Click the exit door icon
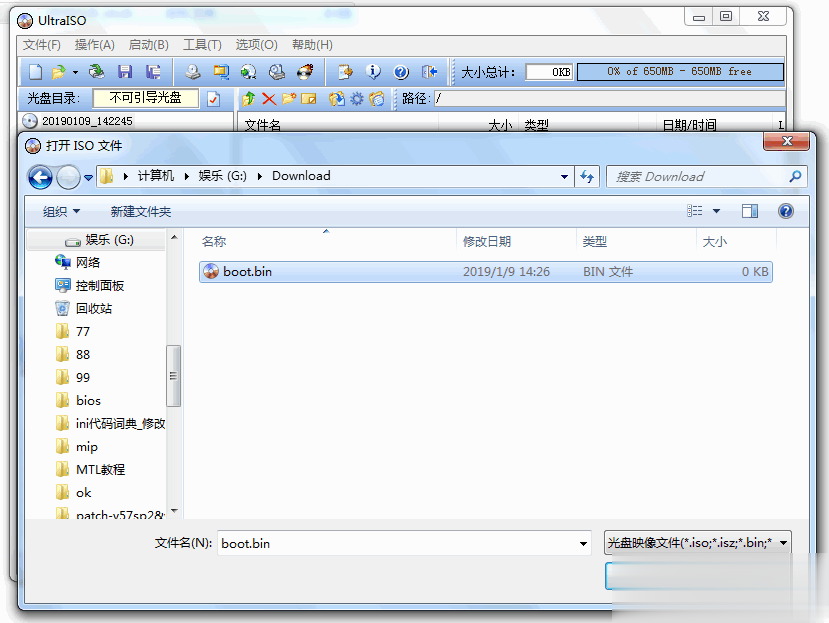This screenshot has width=829, height=623. 429,71
